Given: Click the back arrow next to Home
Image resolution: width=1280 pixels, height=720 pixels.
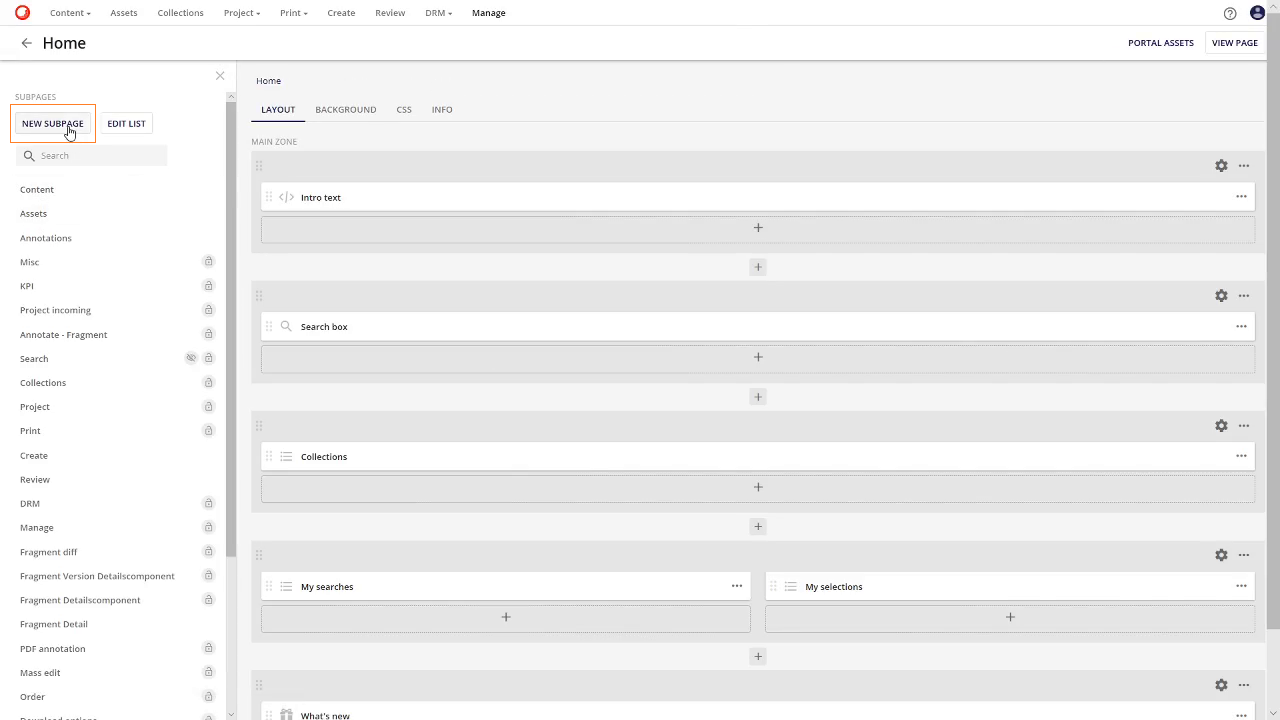Looking at the screenshot, I should coord(26,43).
